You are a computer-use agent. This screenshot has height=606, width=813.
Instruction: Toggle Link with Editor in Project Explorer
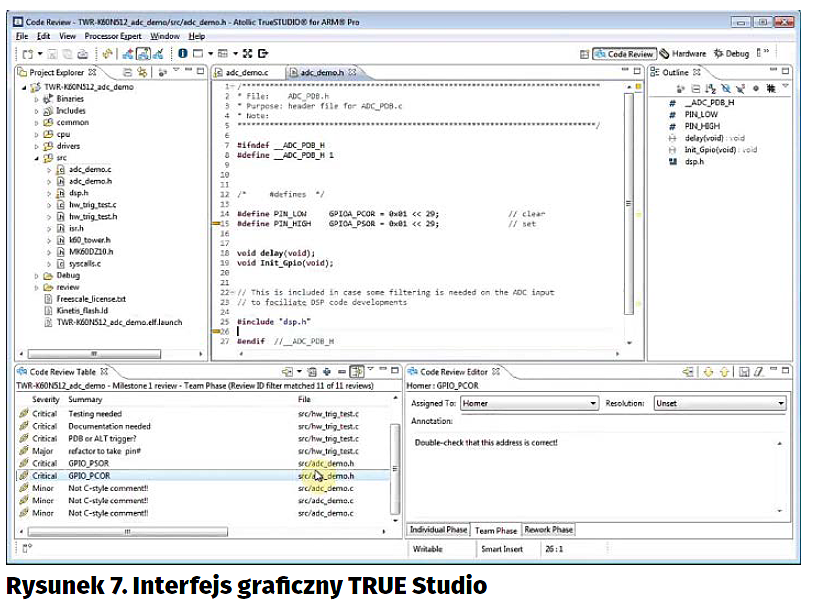144,73
